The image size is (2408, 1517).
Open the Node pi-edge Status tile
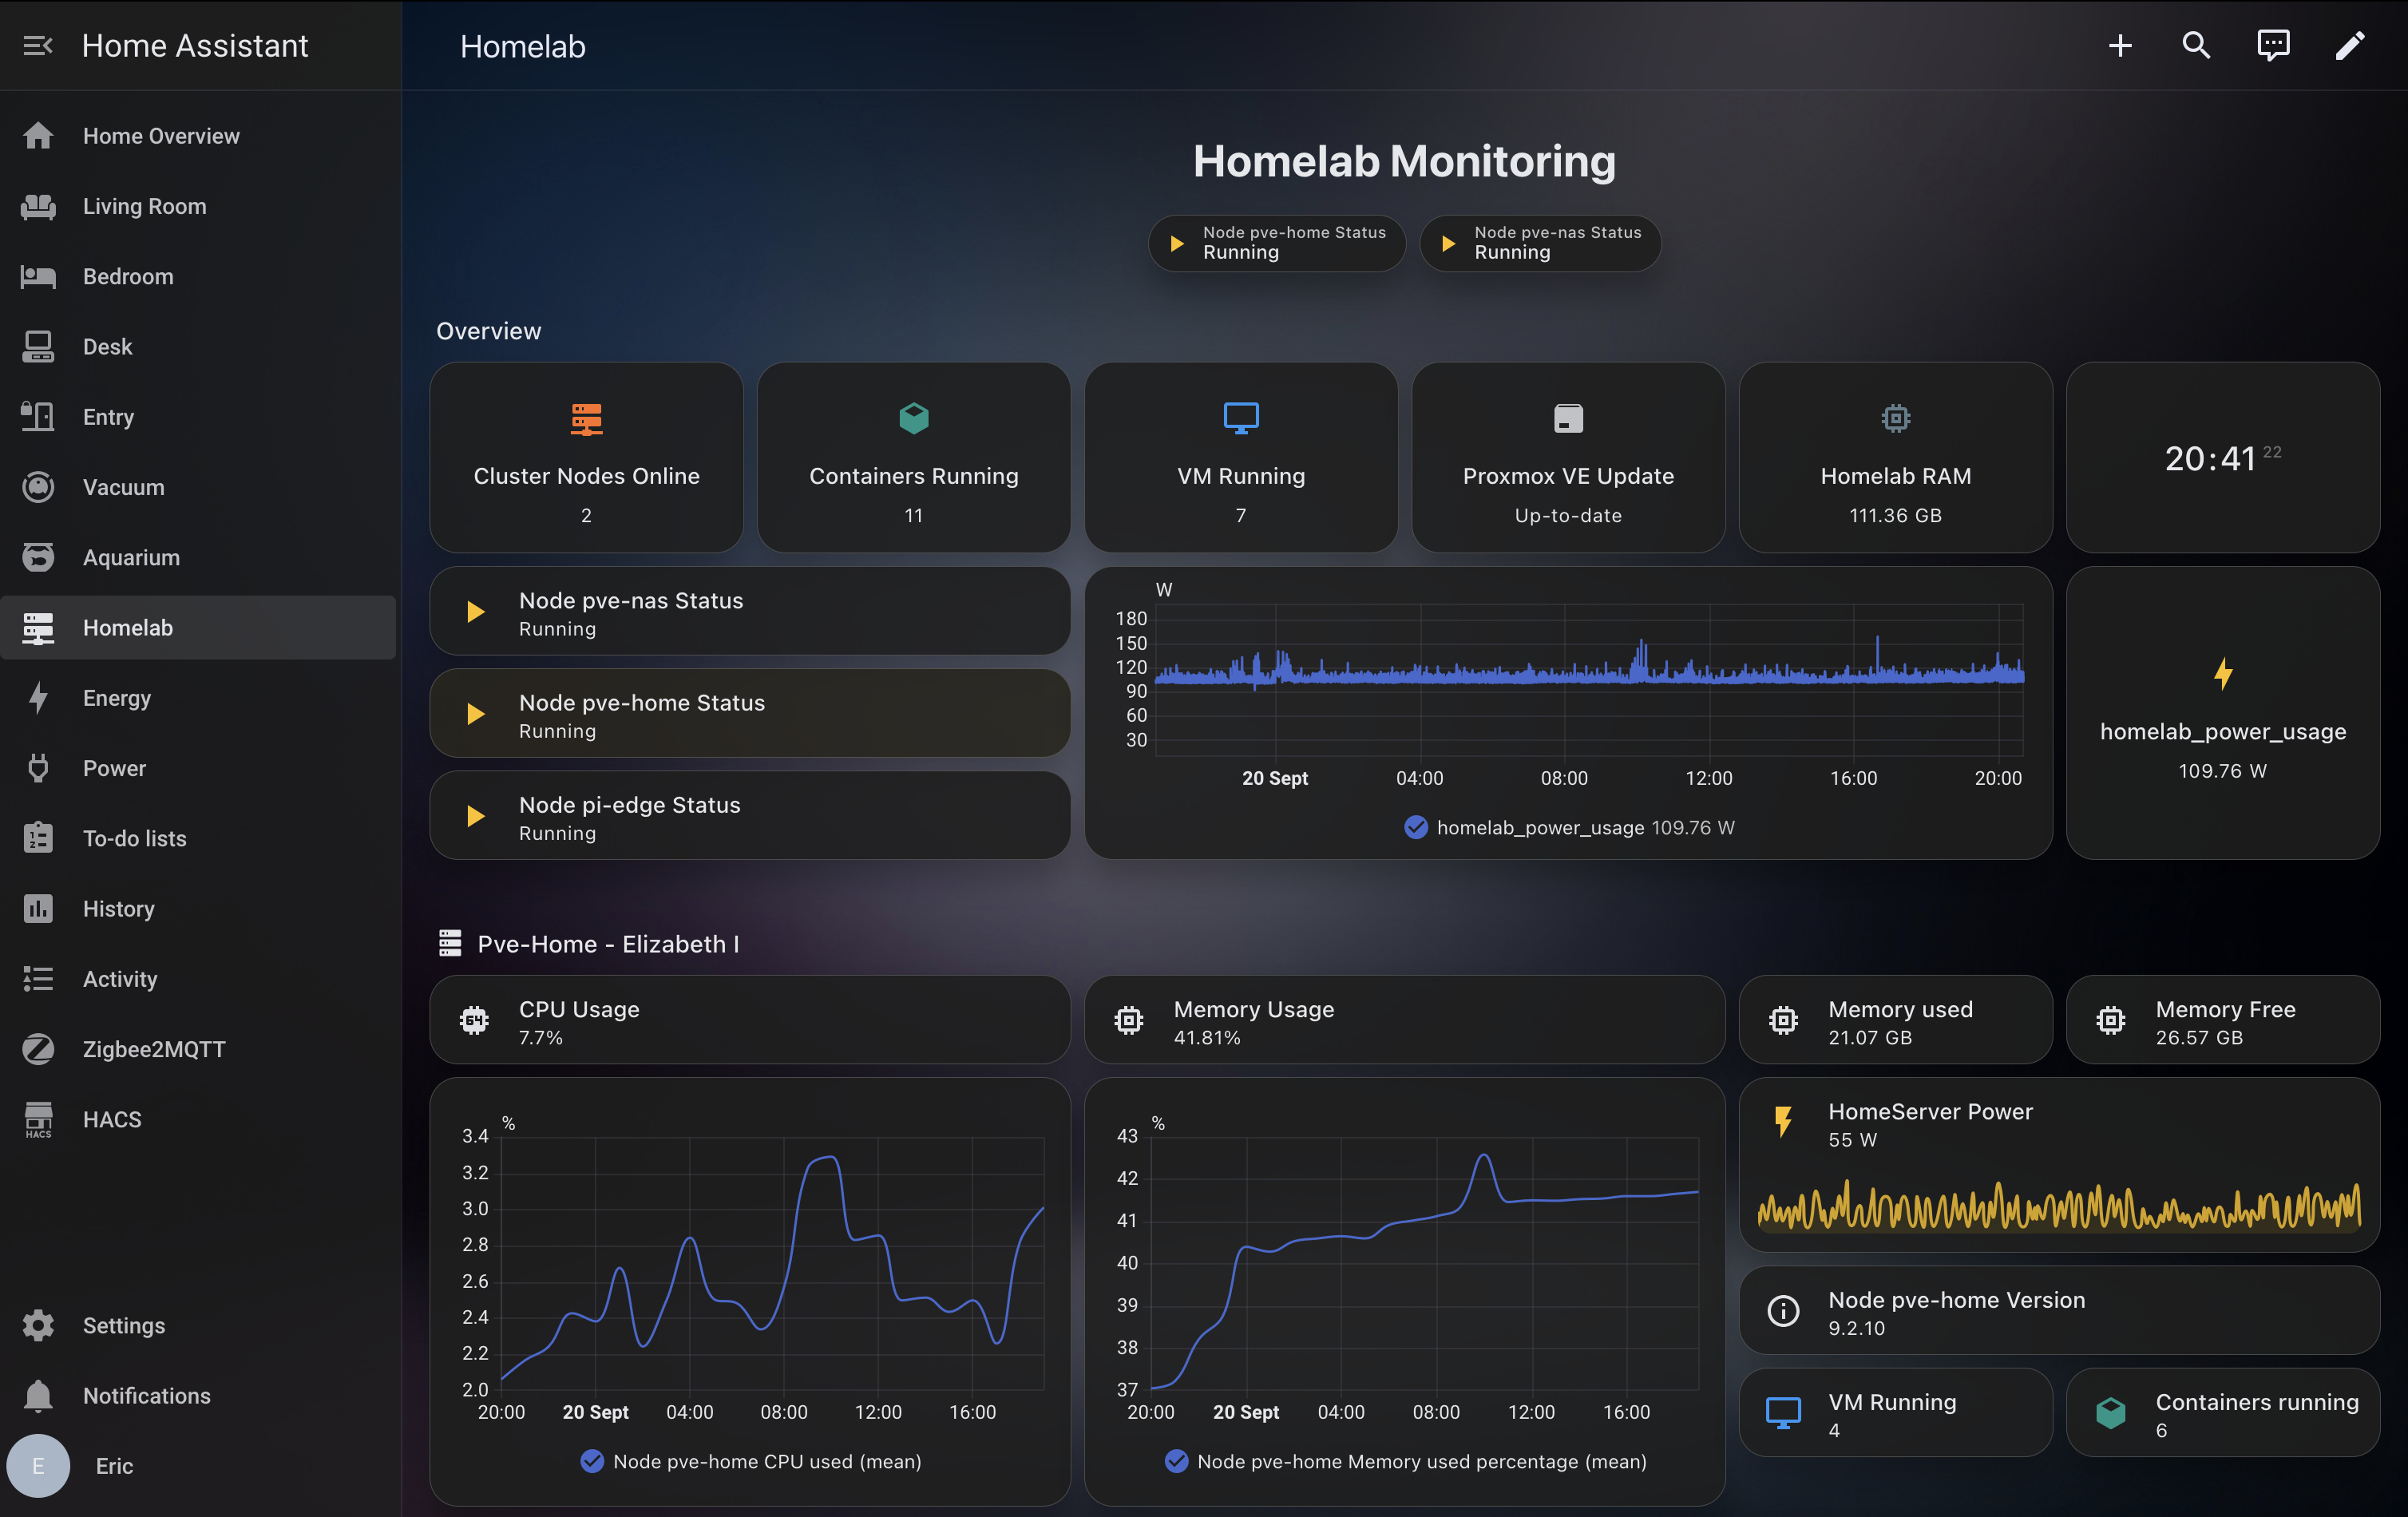coord(750,815)
